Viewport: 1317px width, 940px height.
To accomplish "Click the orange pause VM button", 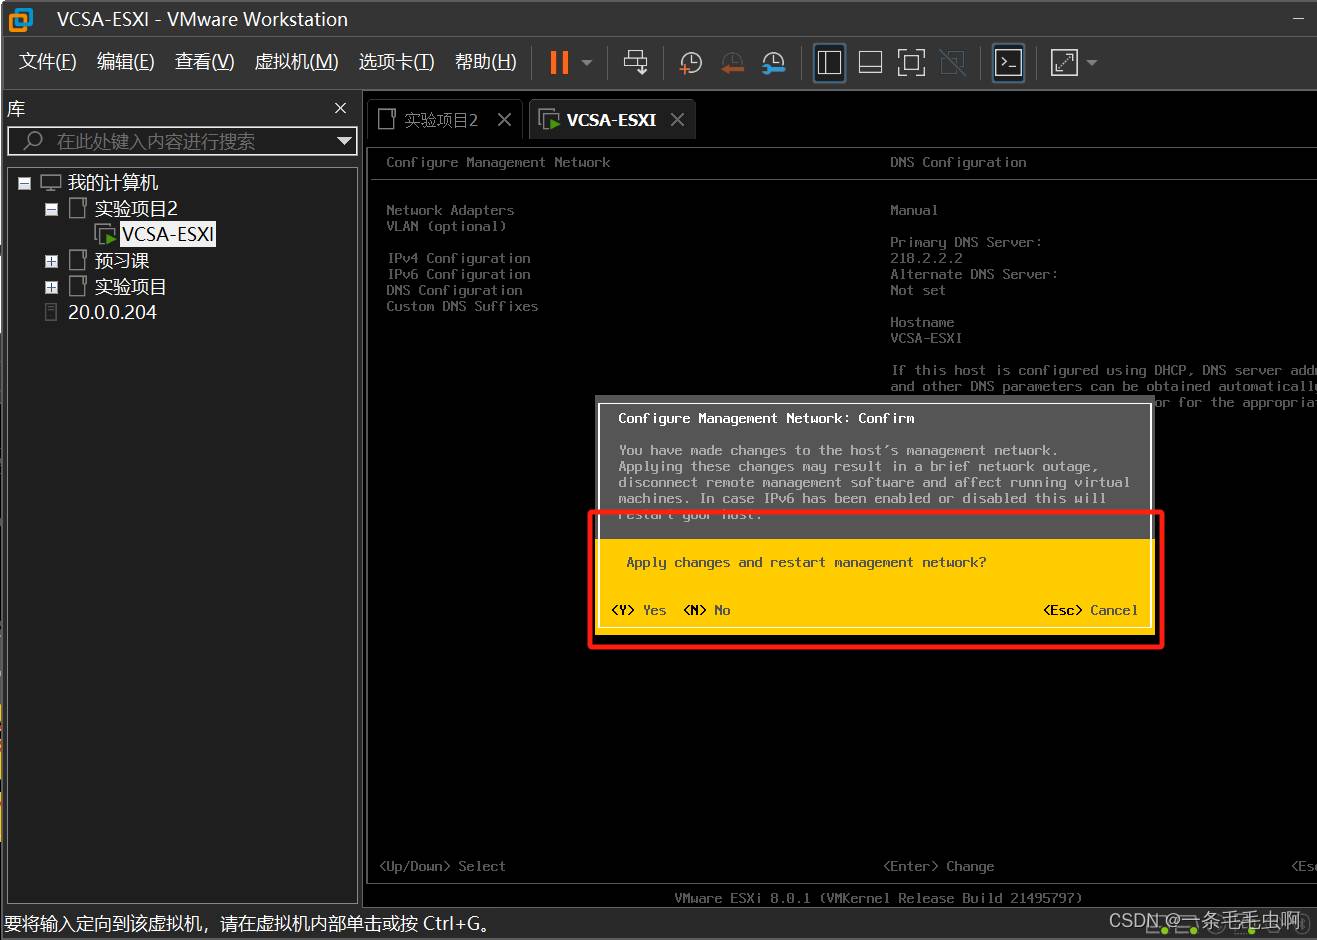I will pyautogui.click(x=559, y=63).
